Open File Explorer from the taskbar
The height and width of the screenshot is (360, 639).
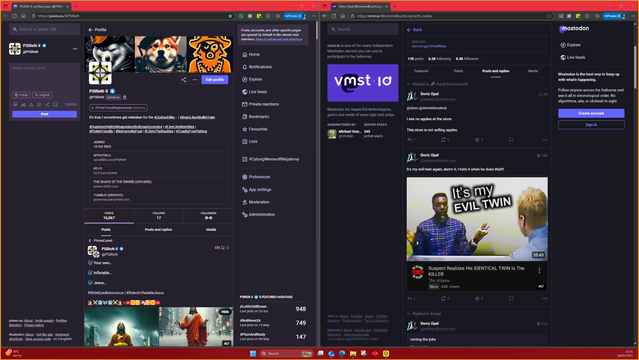coord(353,353)
